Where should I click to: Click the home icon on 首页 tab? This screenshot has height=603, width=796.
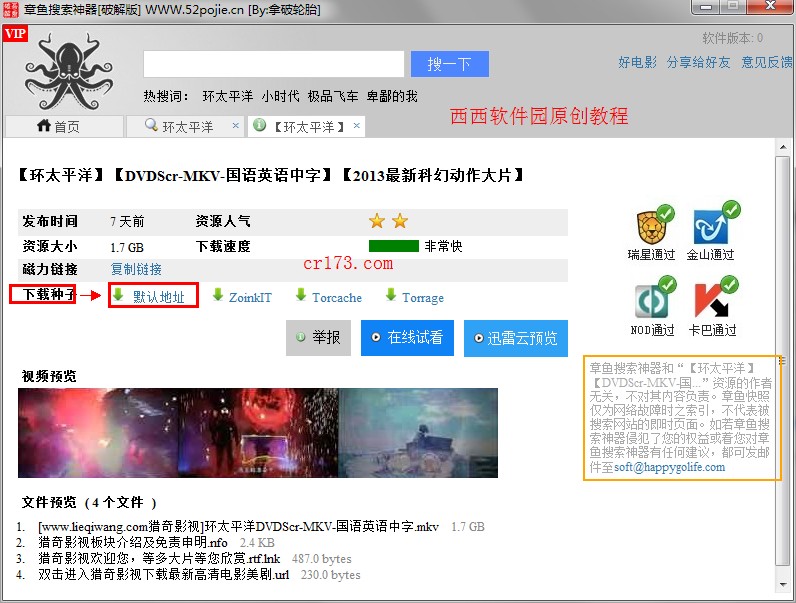click(x=44, y=125)
